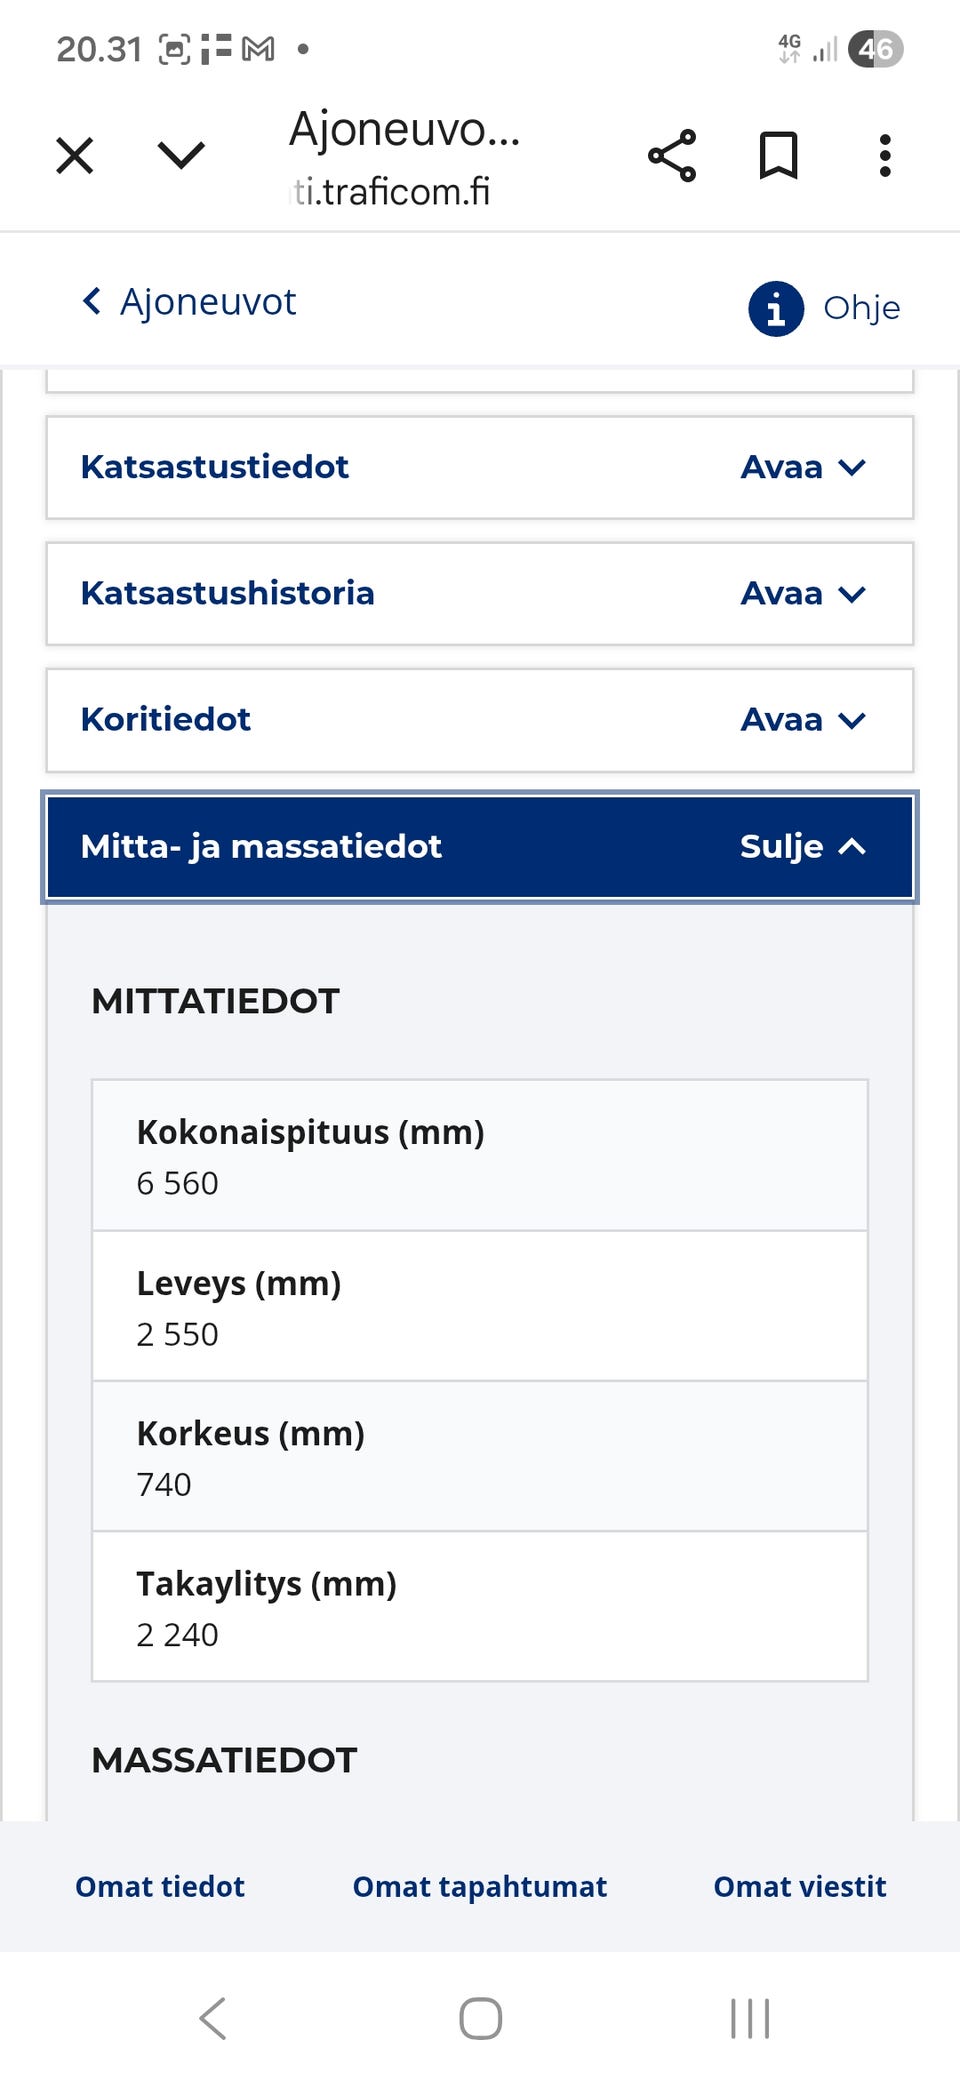Open the Omat viestit section
The width and height of the screenshot is (960, 2080).
coord(799,1887)
